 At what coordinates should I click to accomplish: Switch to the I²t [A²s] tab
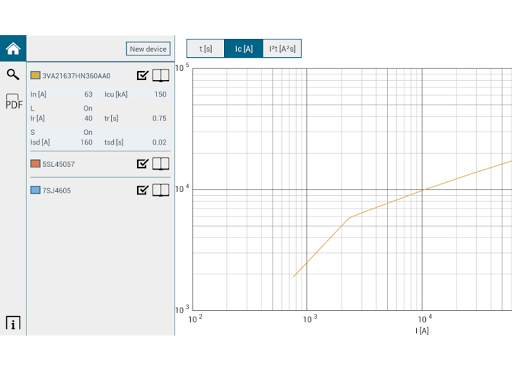pos(282,49)
